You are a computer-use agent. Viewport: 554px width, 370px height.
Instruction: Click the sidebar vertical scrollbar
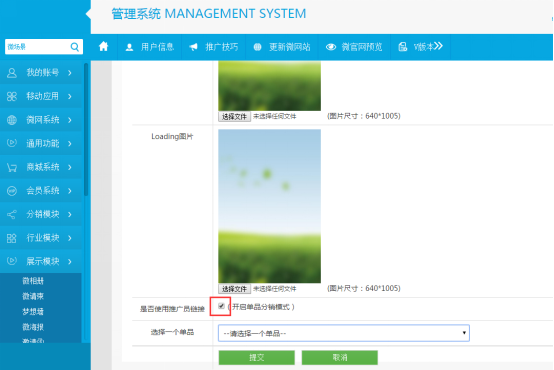(x=86, y=129)
